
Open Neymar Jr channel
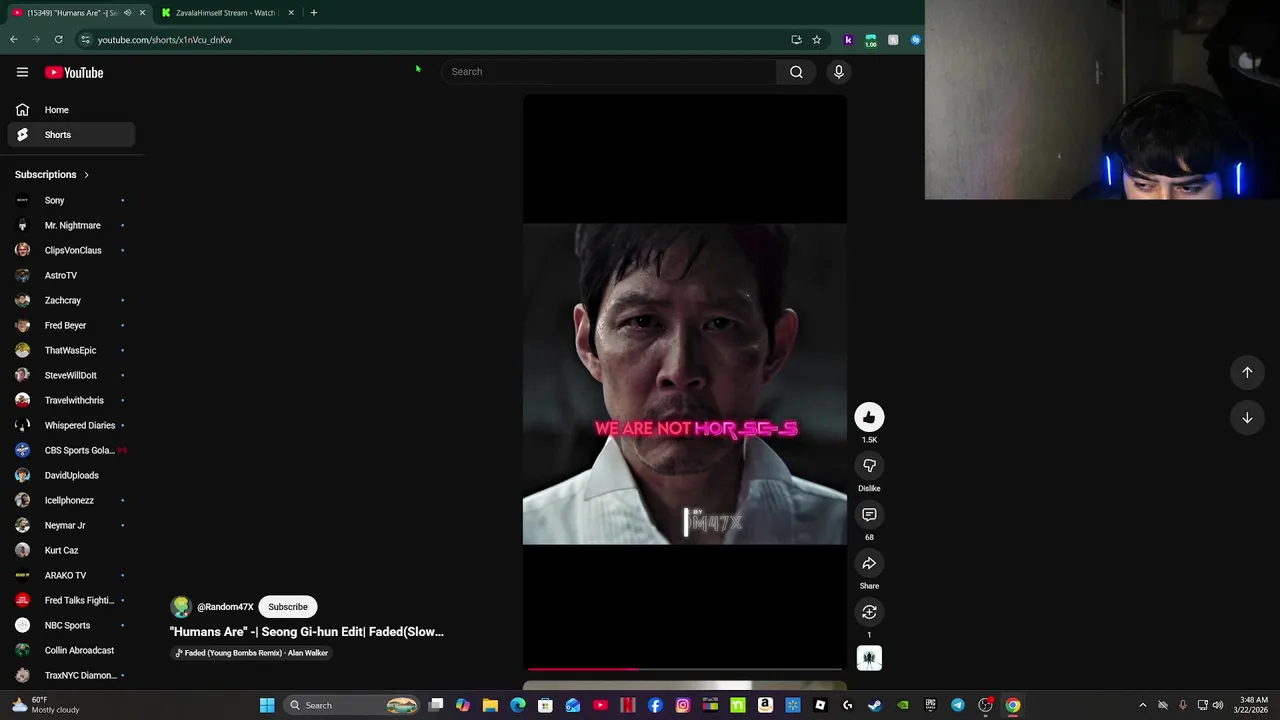pos(71,525)
